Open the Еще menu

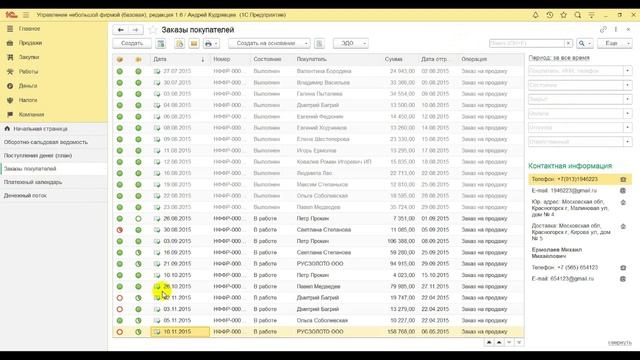click(614, 43)
